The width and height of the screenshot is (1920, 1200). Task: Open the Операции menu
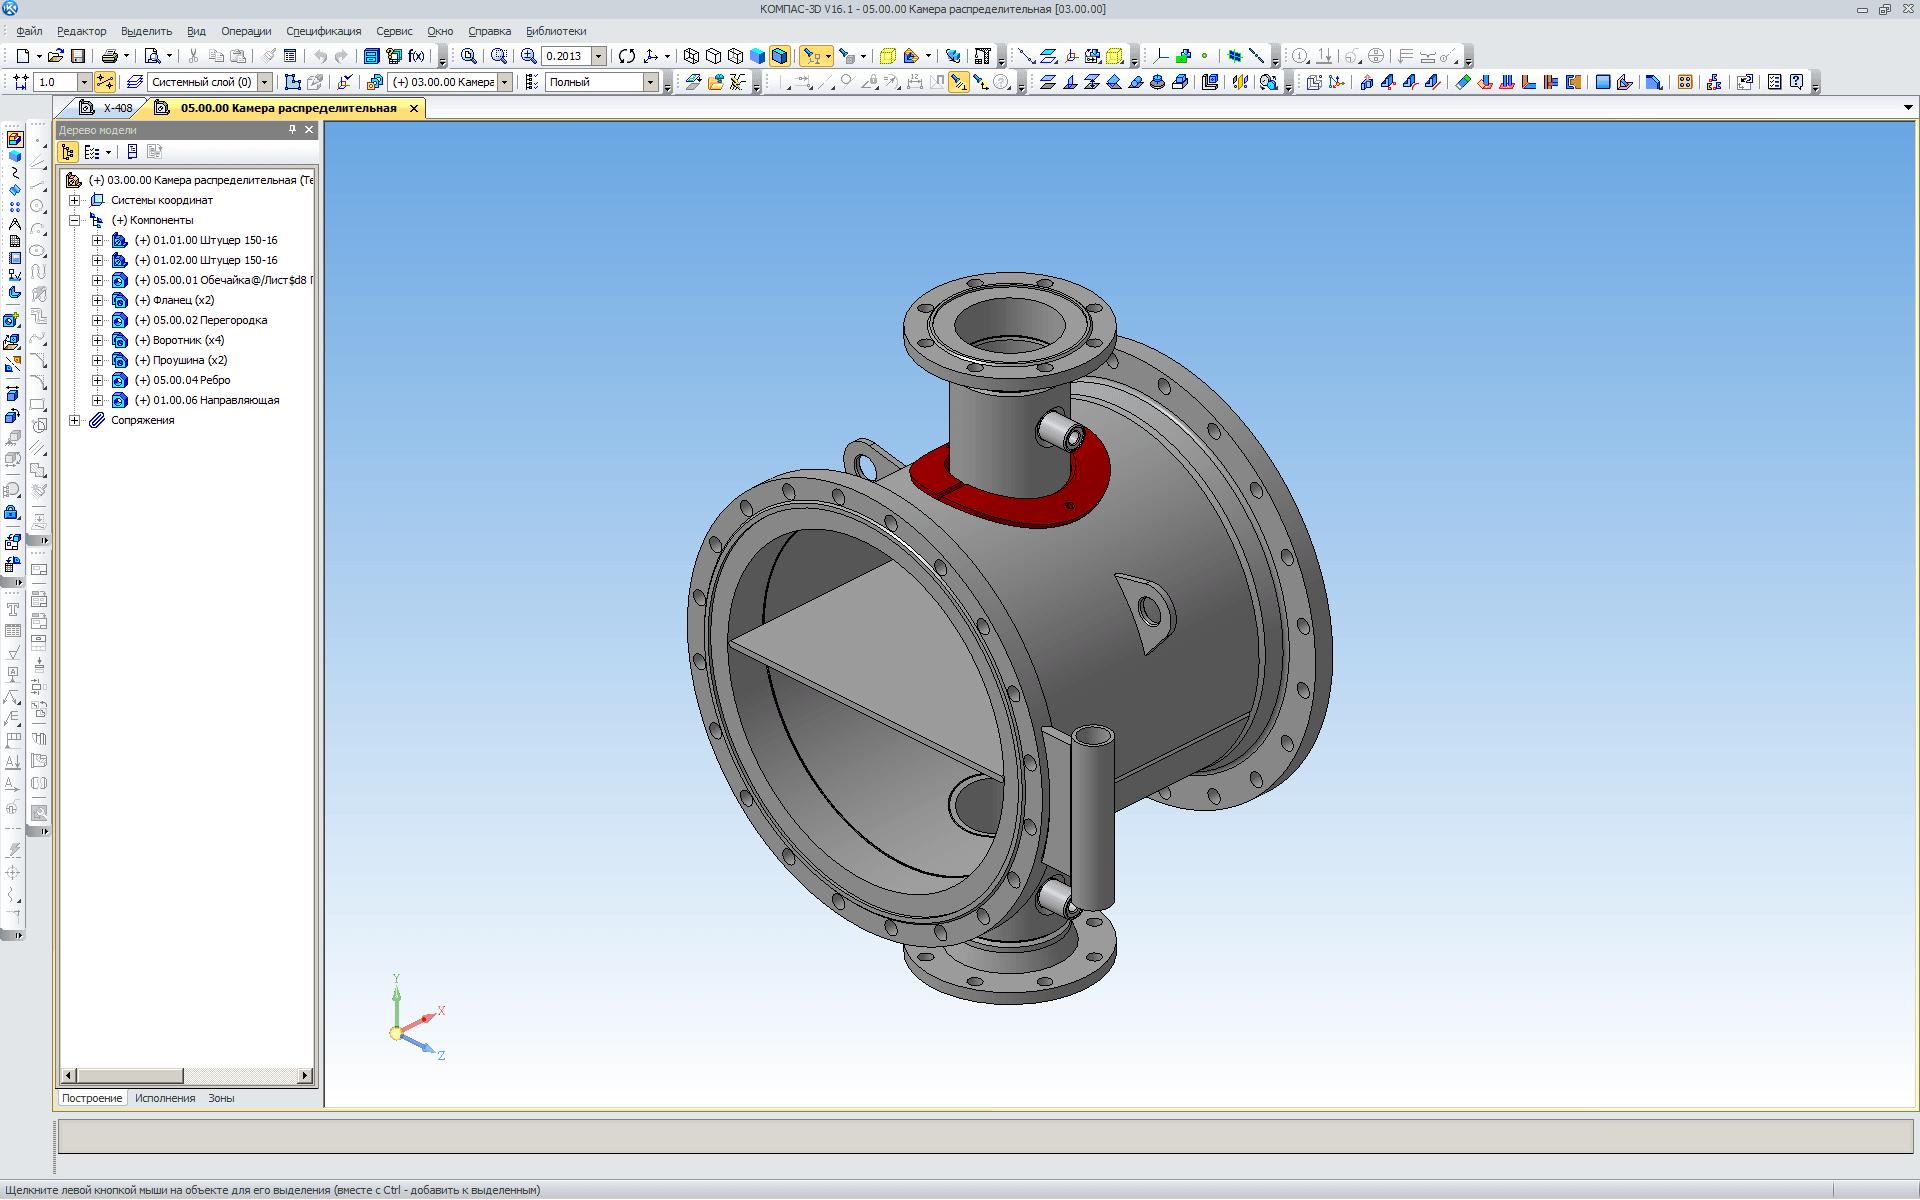point(245,31)
